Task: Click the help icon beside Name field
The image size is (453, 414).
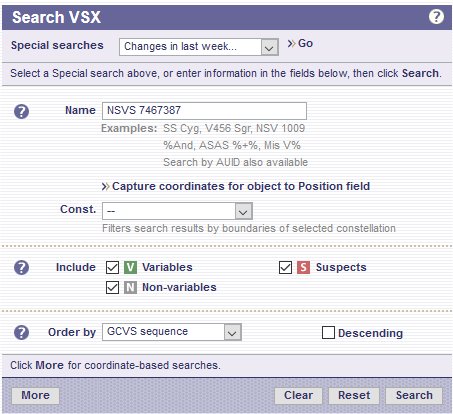Action: (x=22, y=111)
